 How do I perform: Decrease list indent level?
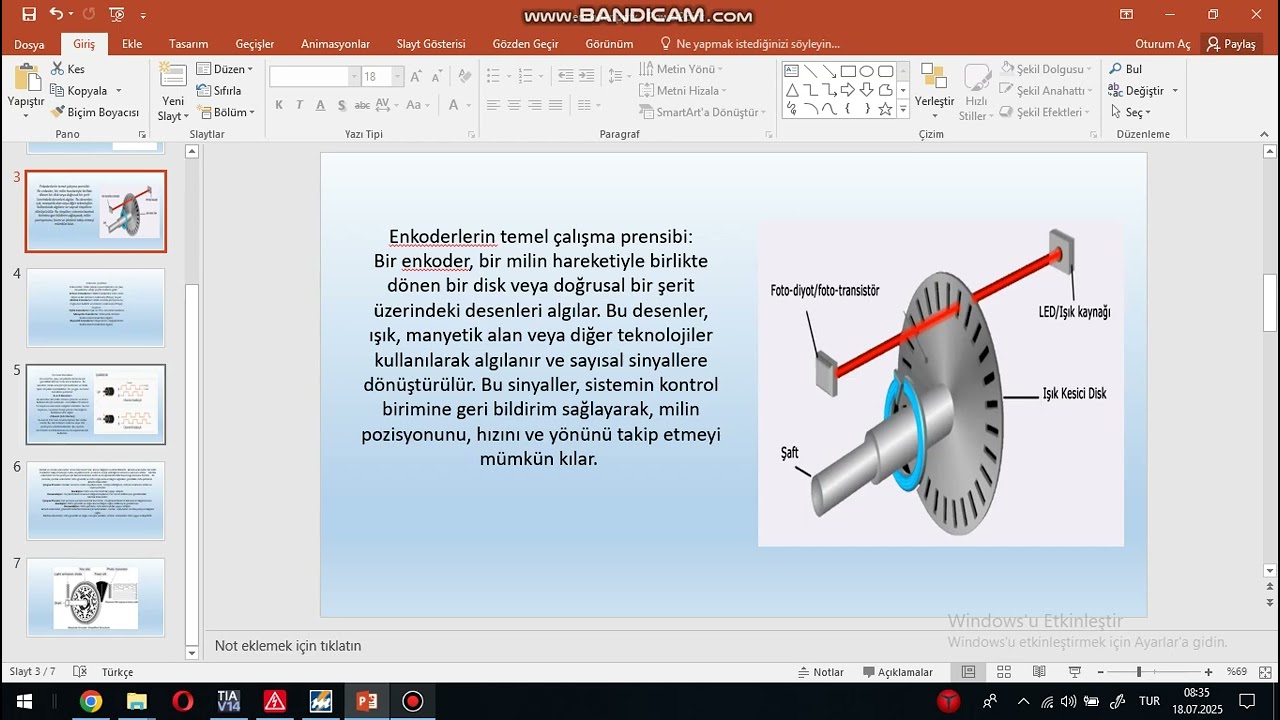(x=566, y=76)
